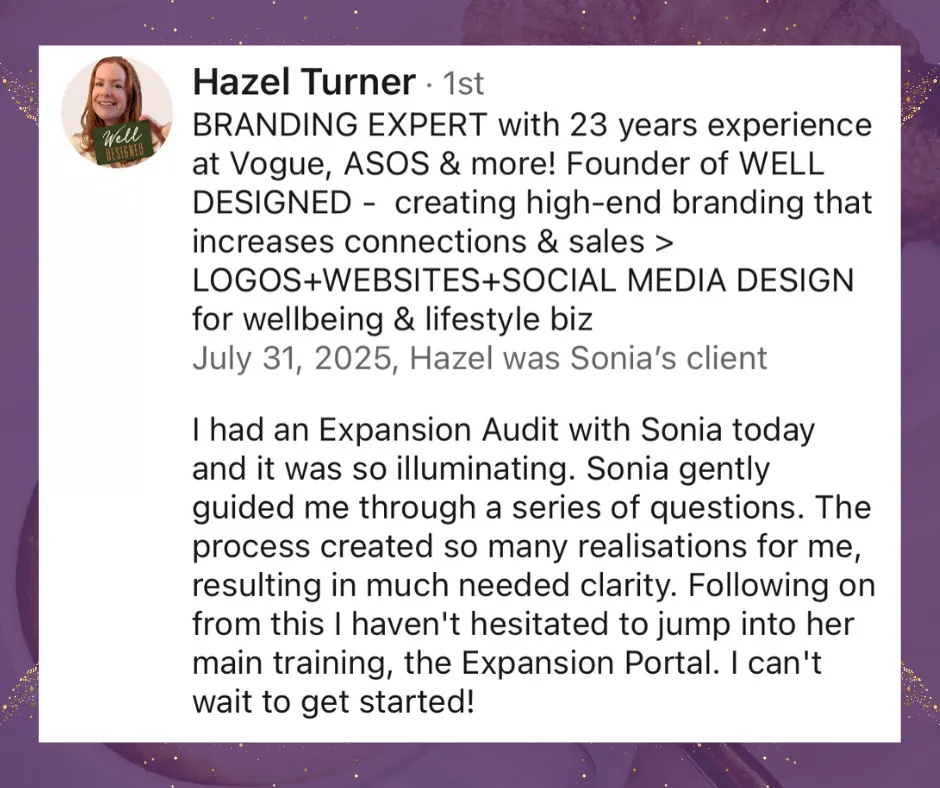The image size is (940, 788).
Task: Open the Hazel Turner name link
Action: pyautogui.click(x=304, y=82)
